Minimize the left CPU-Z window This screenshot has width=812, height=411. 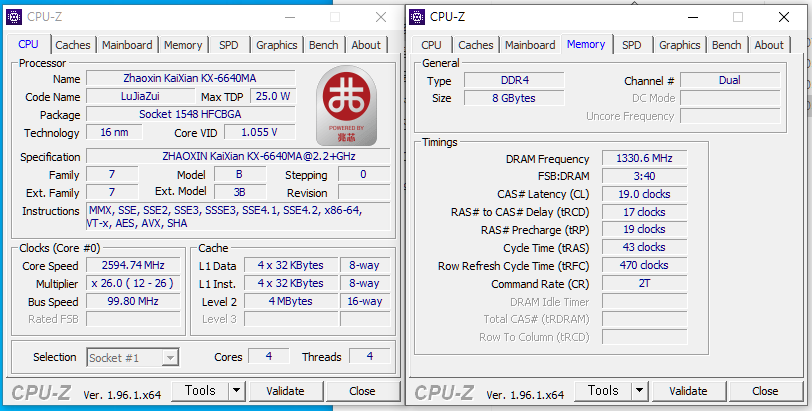(290, 17)
